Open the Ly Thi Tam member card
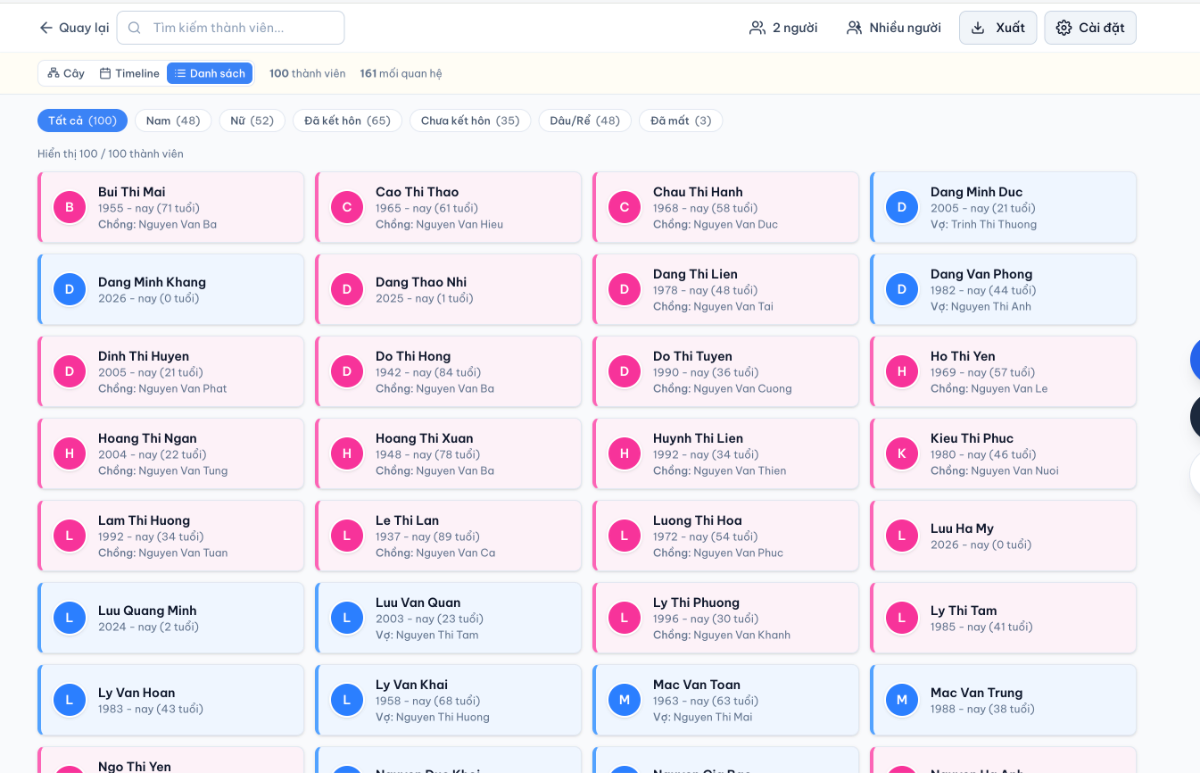 click(x=1003, y=618)
